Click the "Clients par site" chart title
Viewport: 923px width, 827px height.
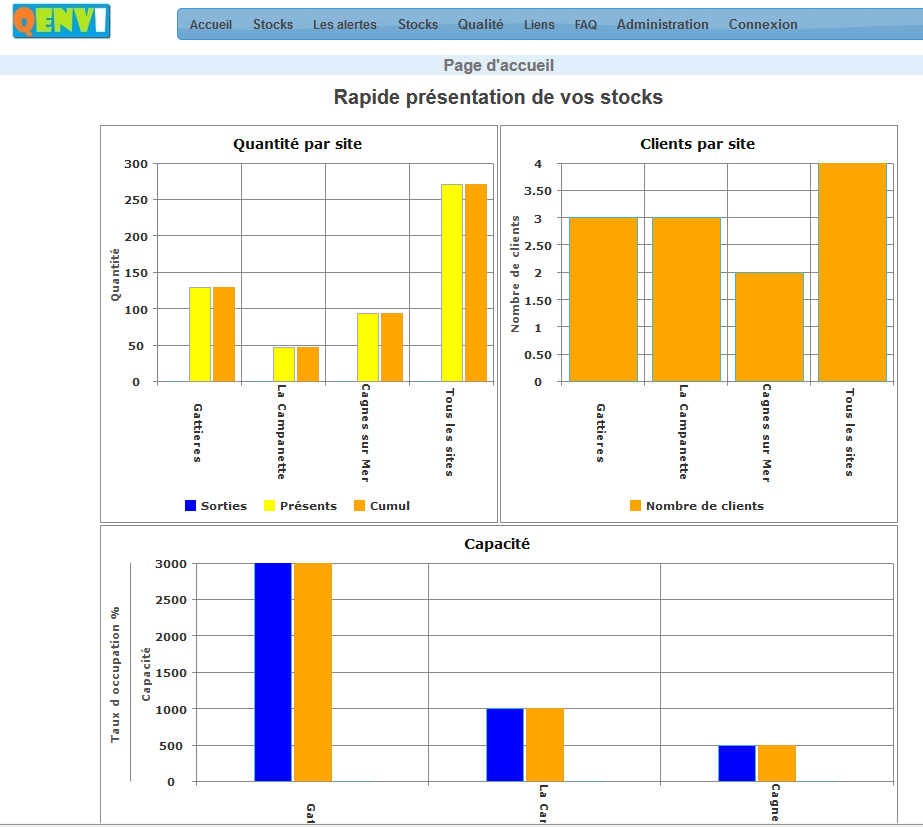tap(698, 144)
